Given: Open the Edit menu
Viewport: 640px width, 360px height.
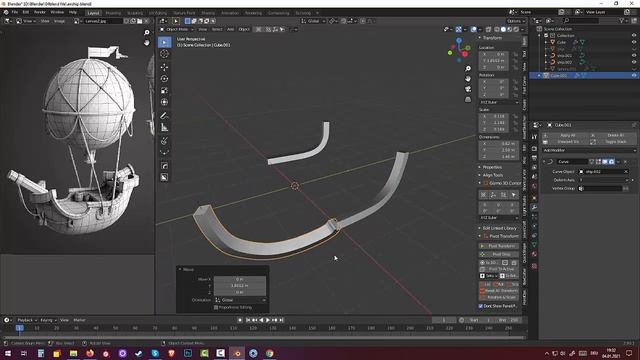Looking at the screenshot, I should point(26,12).
